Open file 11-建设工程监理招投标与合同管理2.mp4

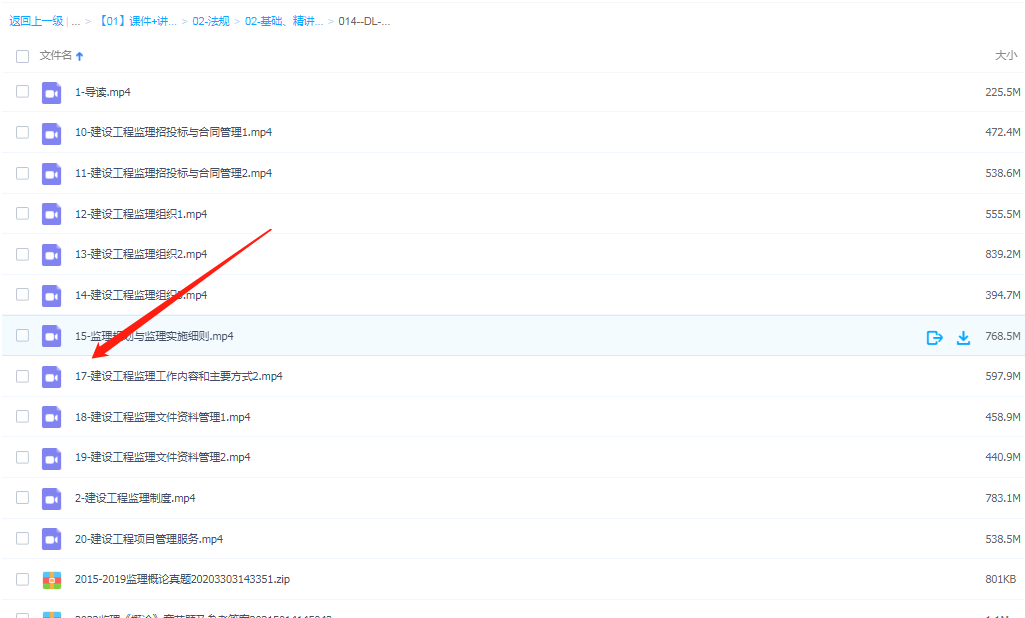tap(173, 173)
